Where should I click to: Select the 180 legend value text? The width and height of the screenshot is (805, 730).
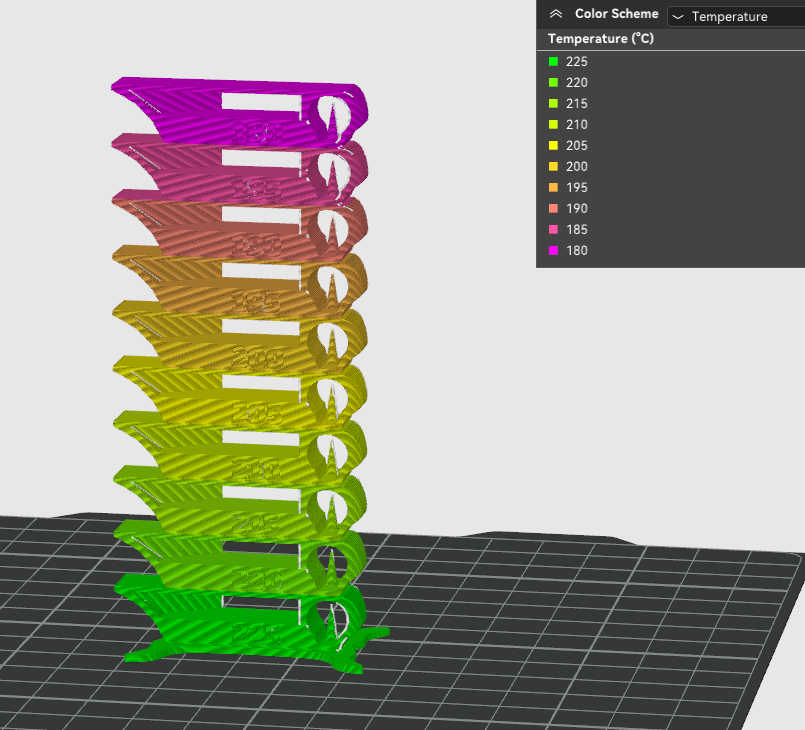point(577,251)
